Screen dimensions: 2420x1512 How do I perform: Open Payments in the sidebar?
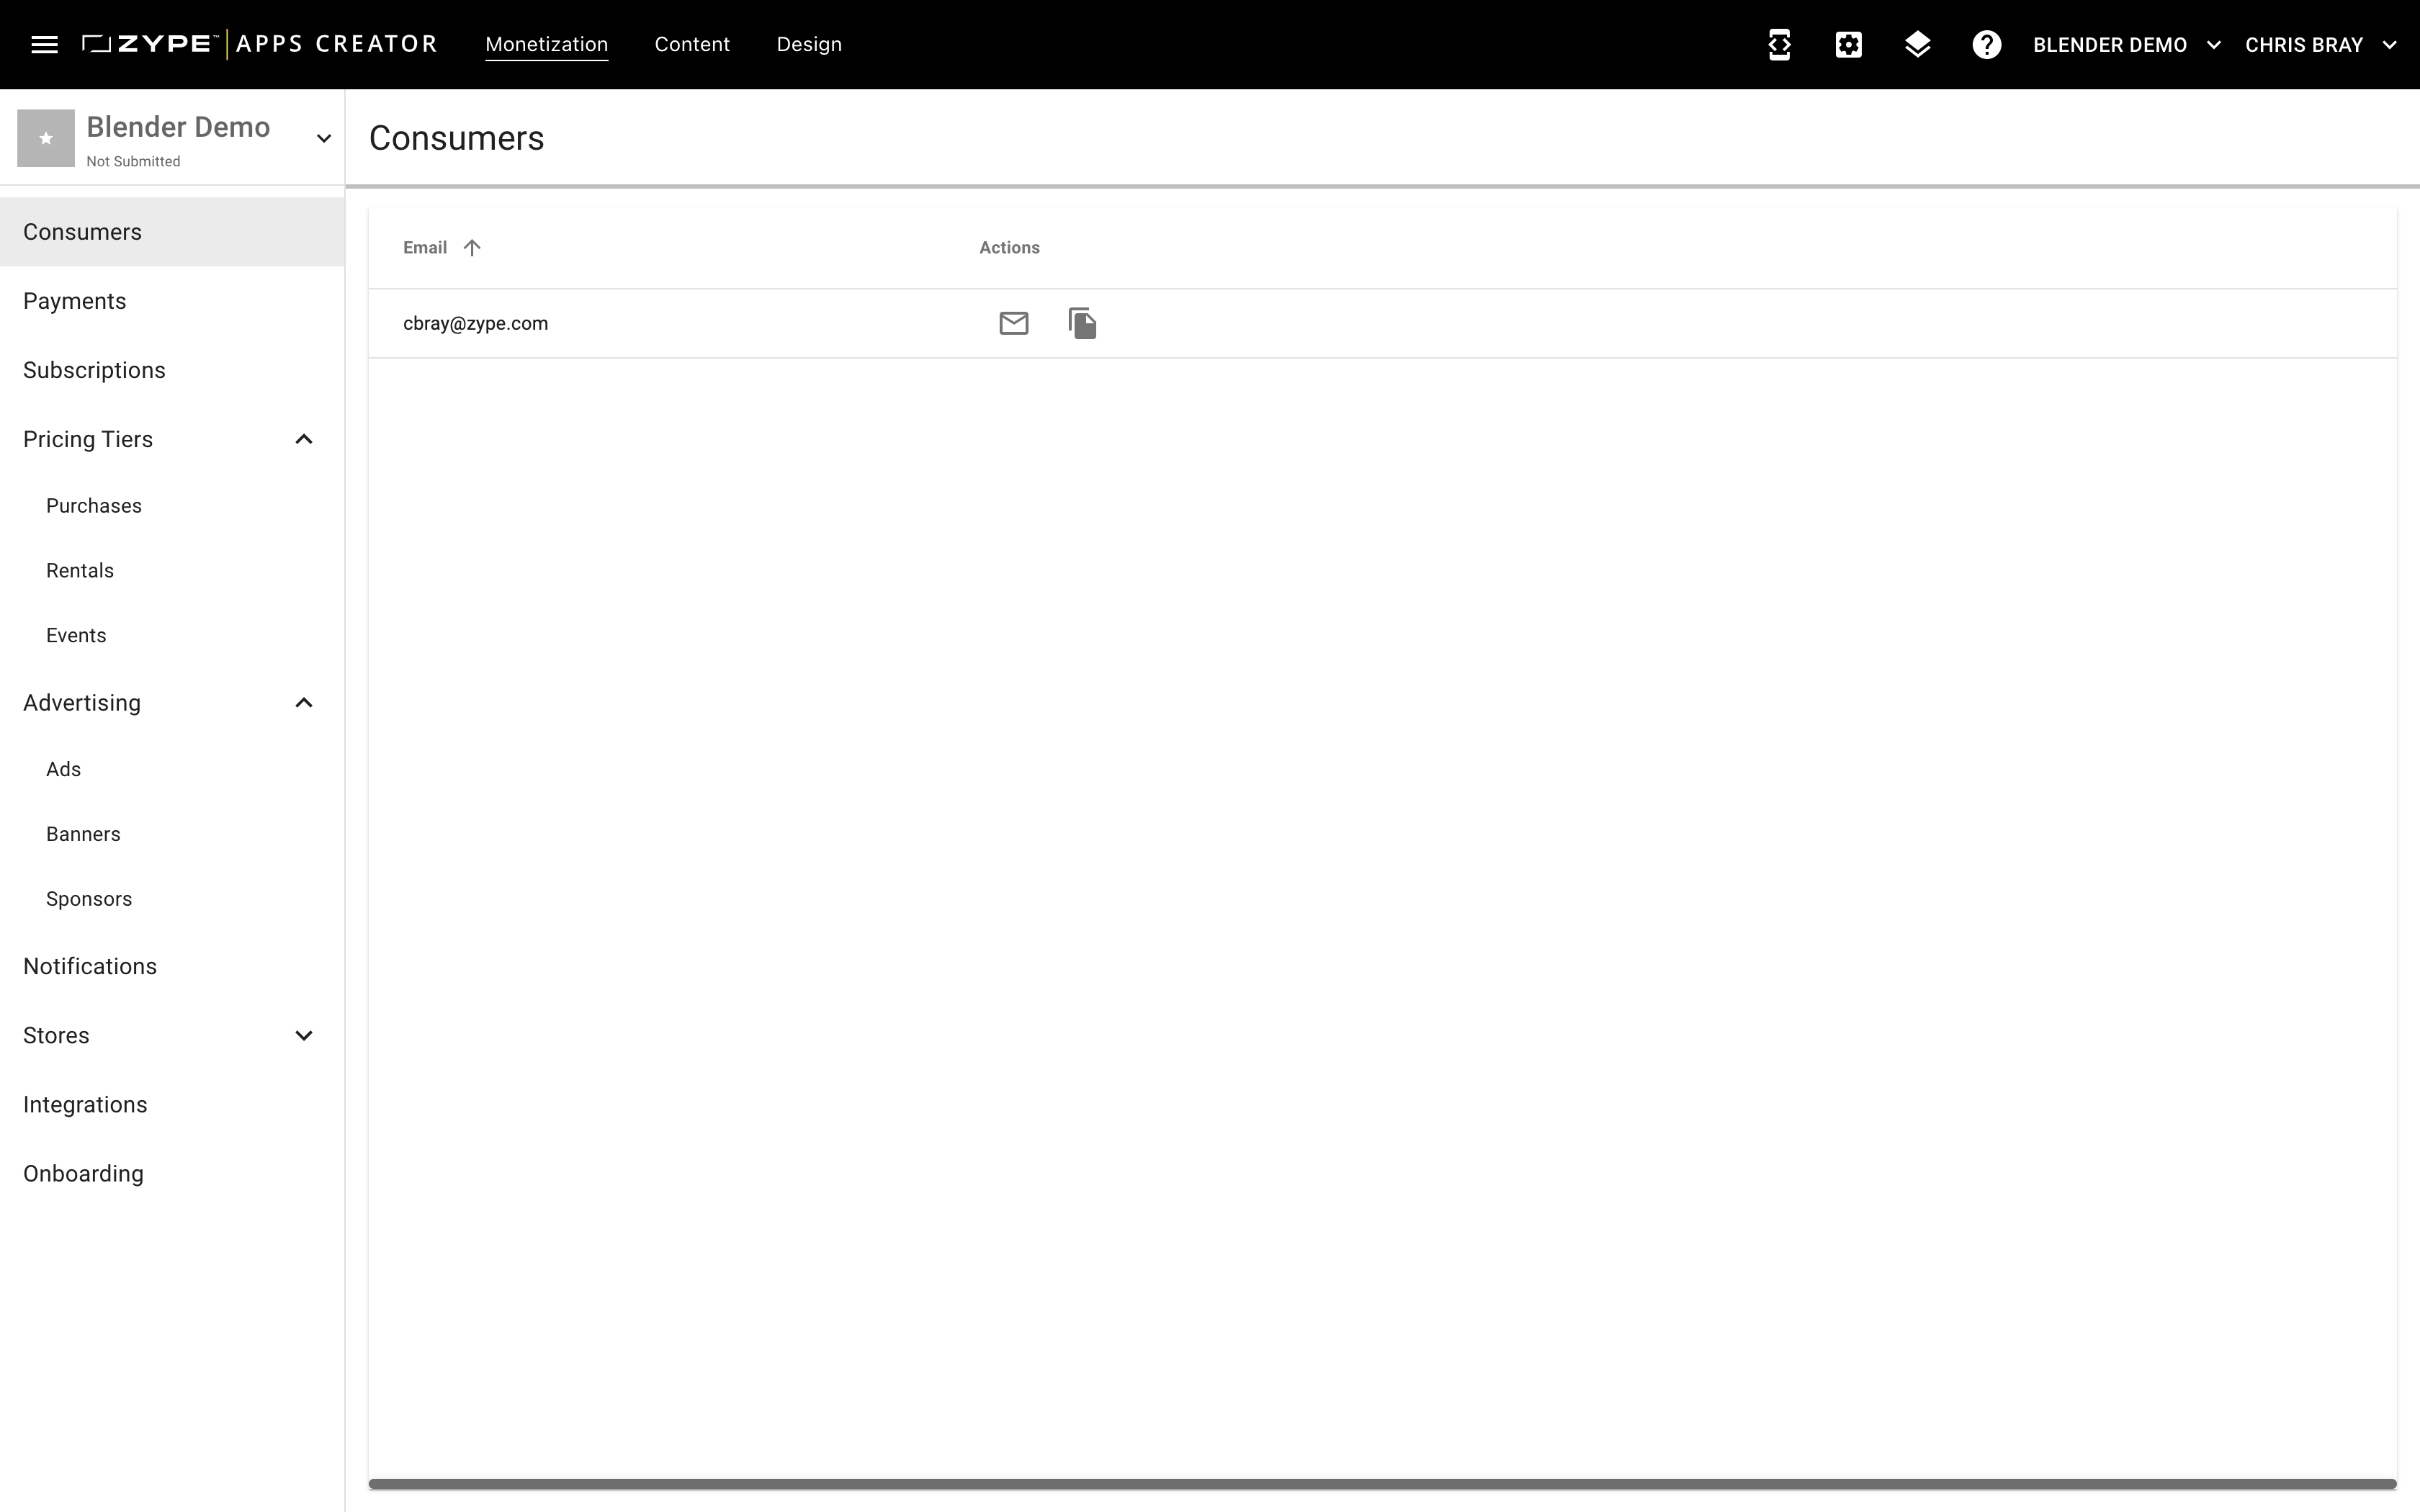click(x=172, y=301)
